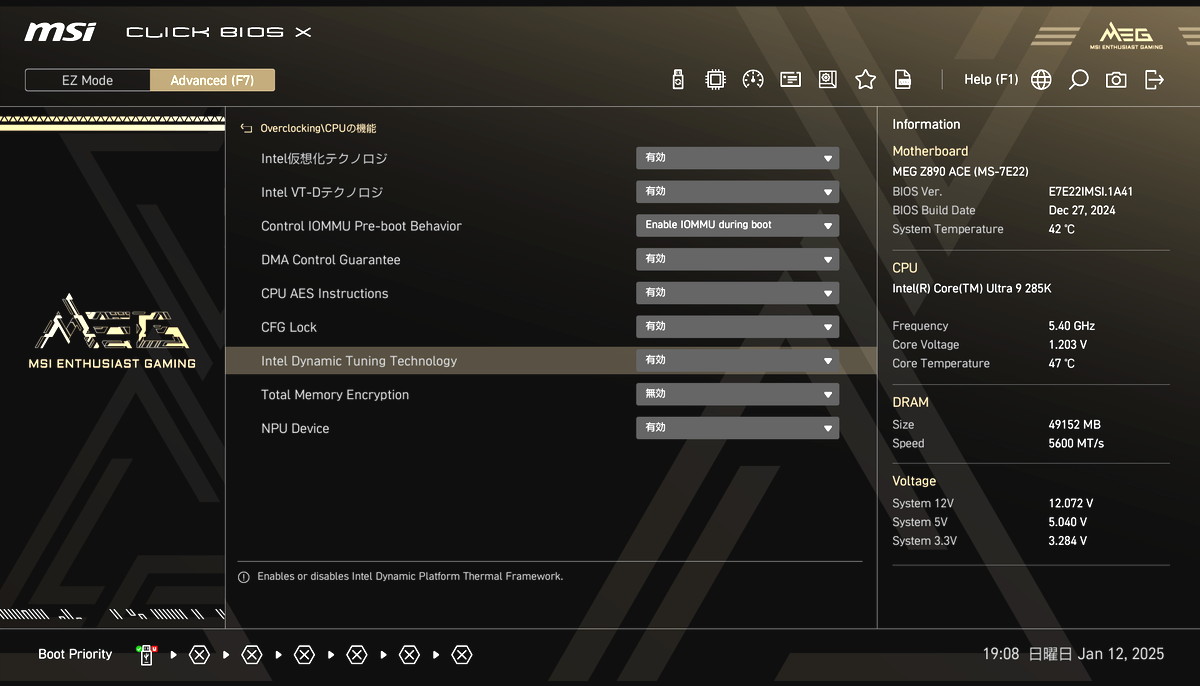Click the Boot Priority label

[x=75, y=654]
